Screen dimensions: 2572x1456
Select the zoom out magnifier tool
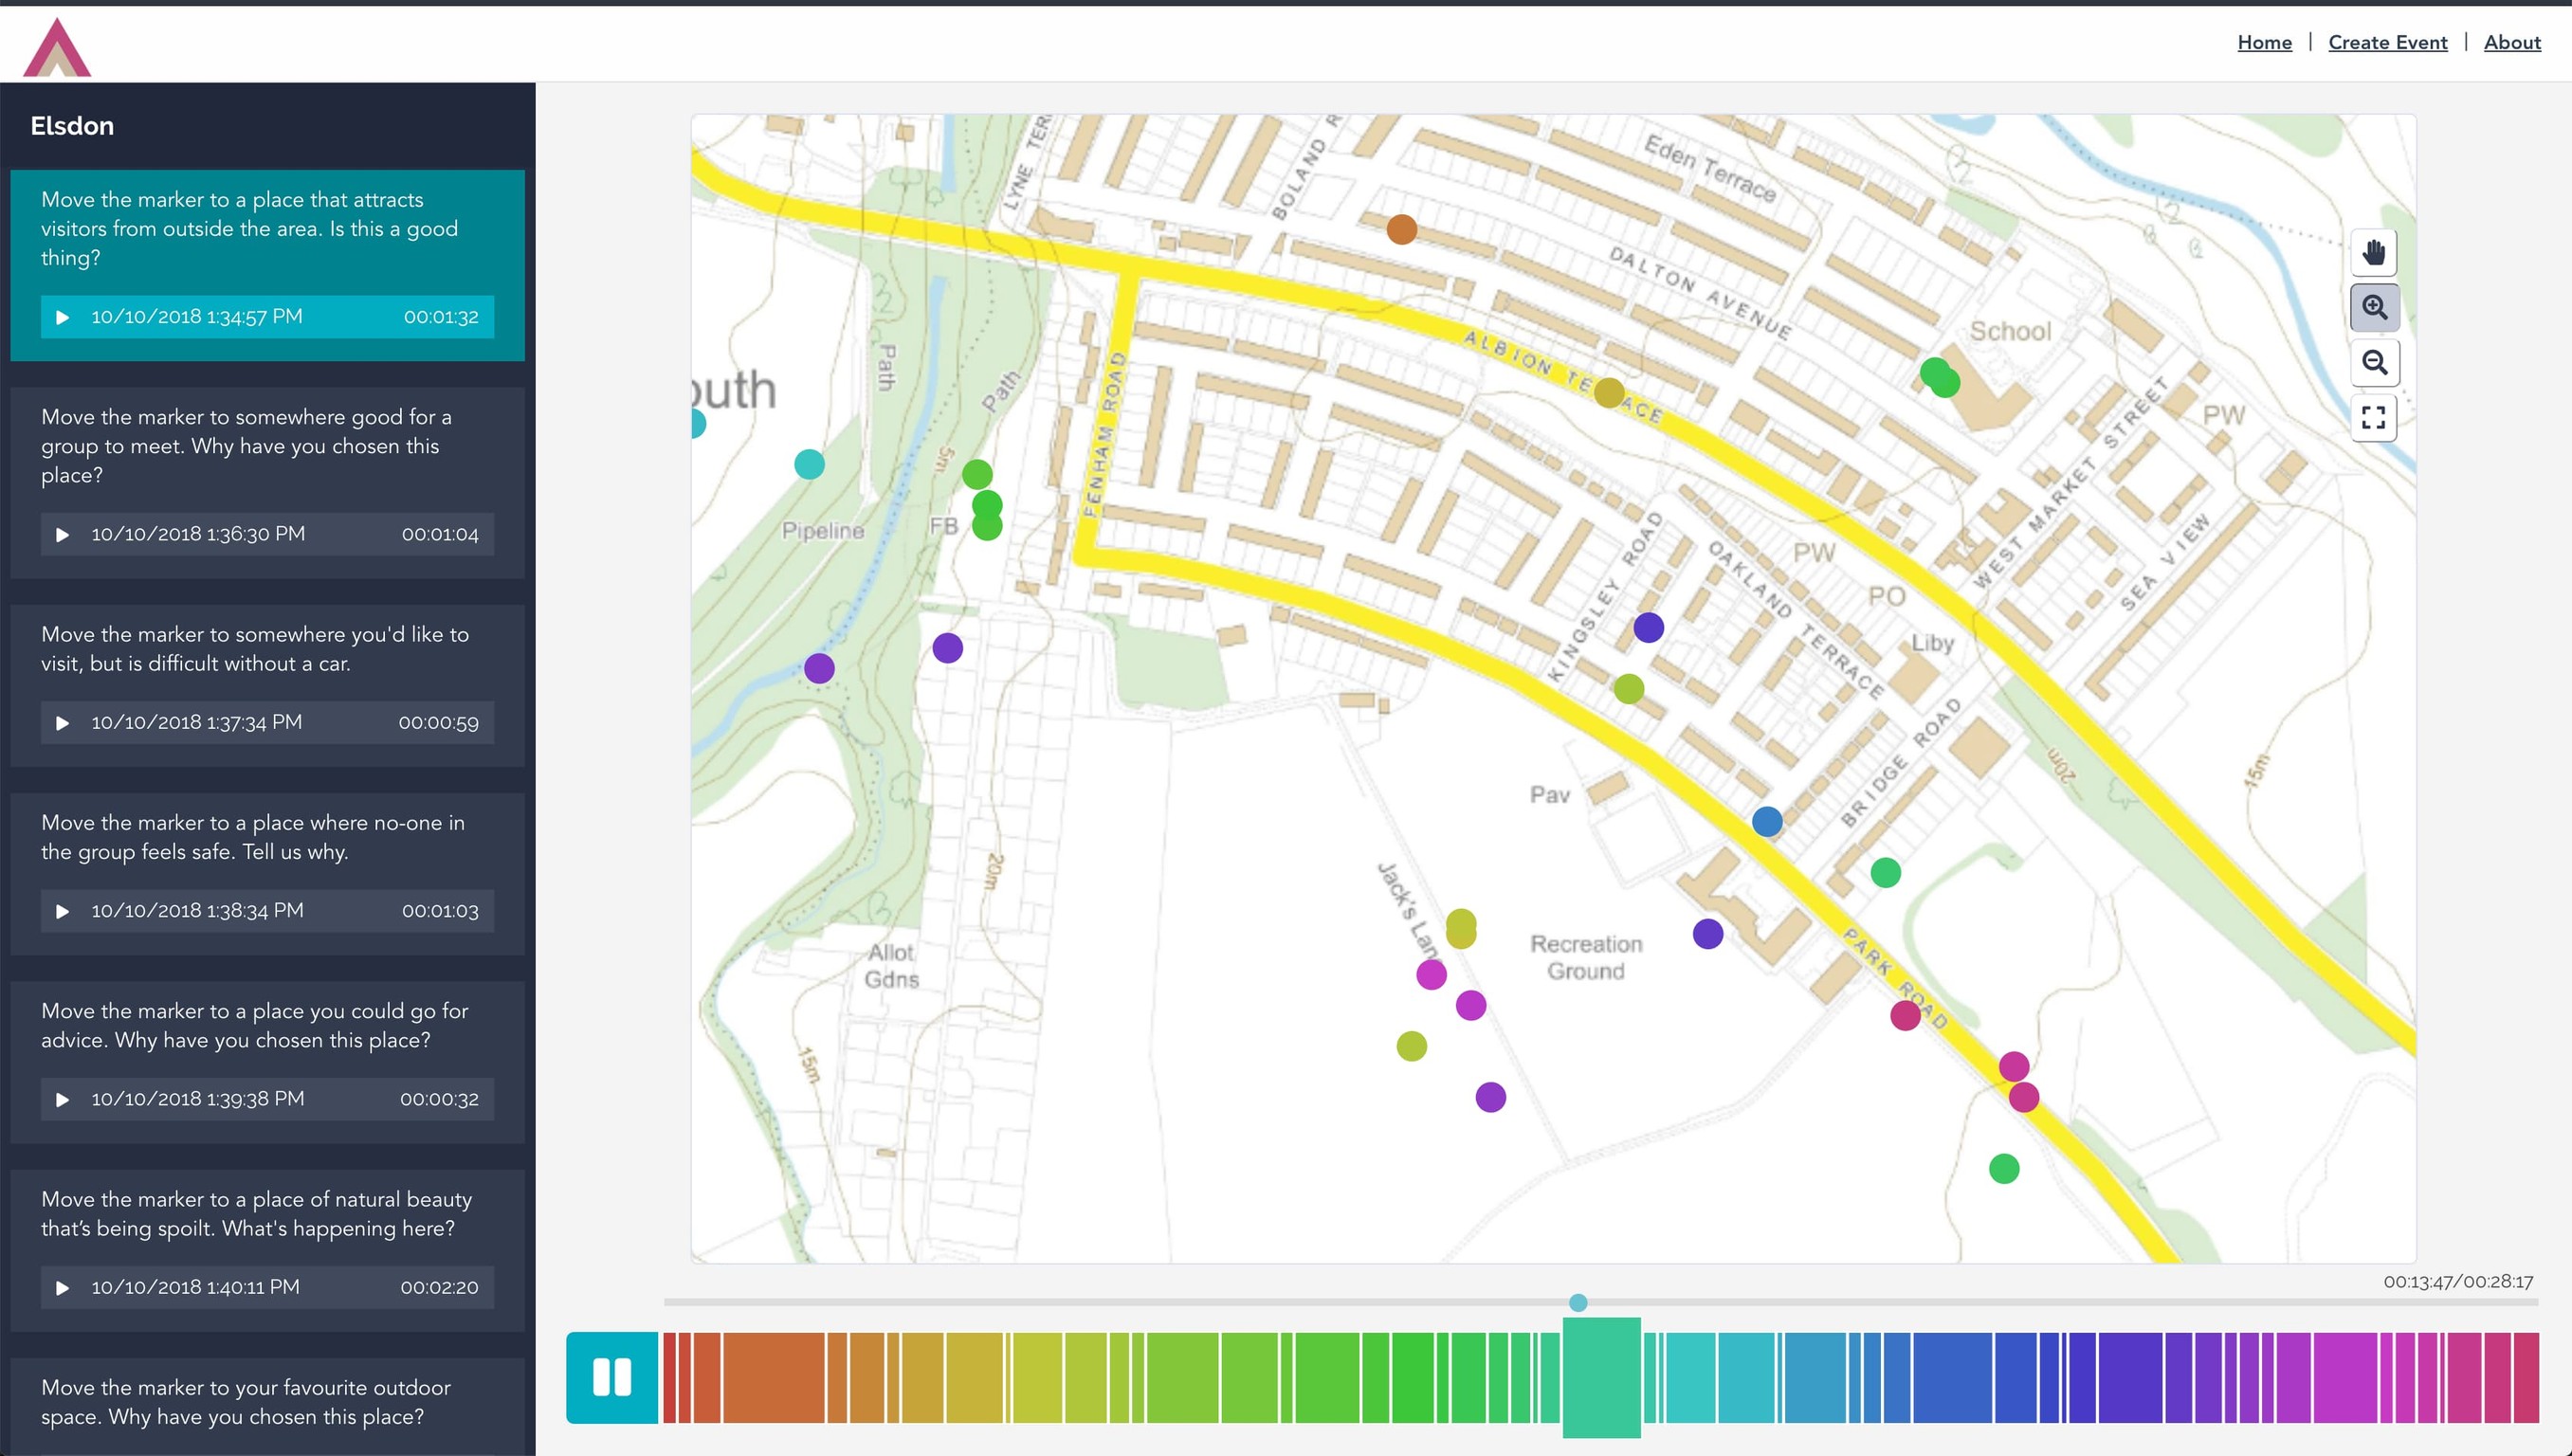2375,362
